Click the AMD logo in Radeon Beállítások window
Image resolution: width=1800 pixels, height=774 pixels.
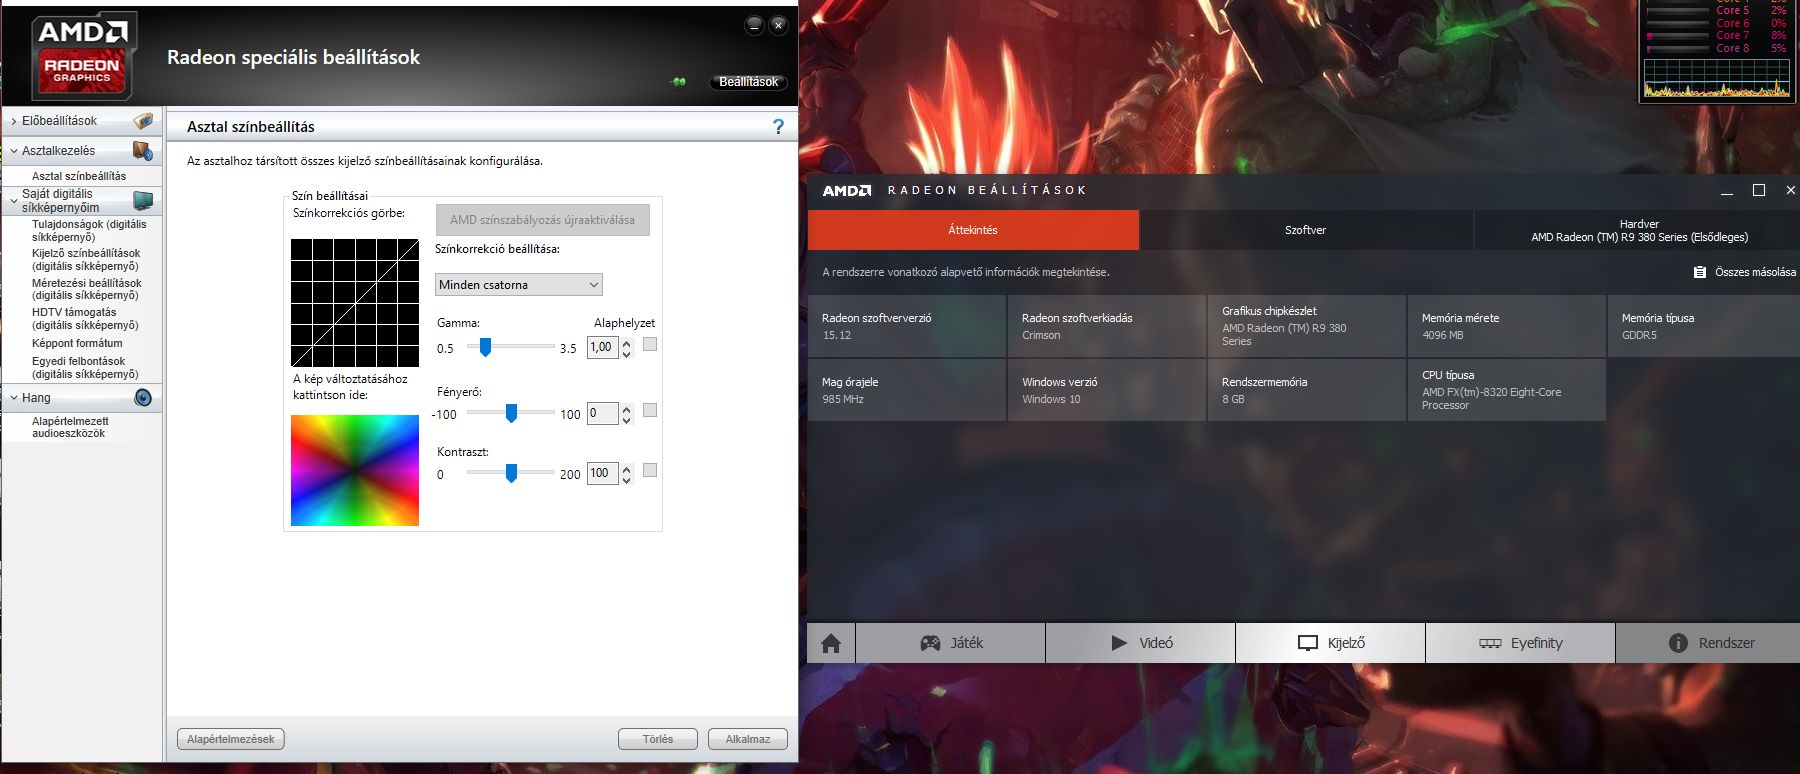pyautogui.click(x=846, y=190)
